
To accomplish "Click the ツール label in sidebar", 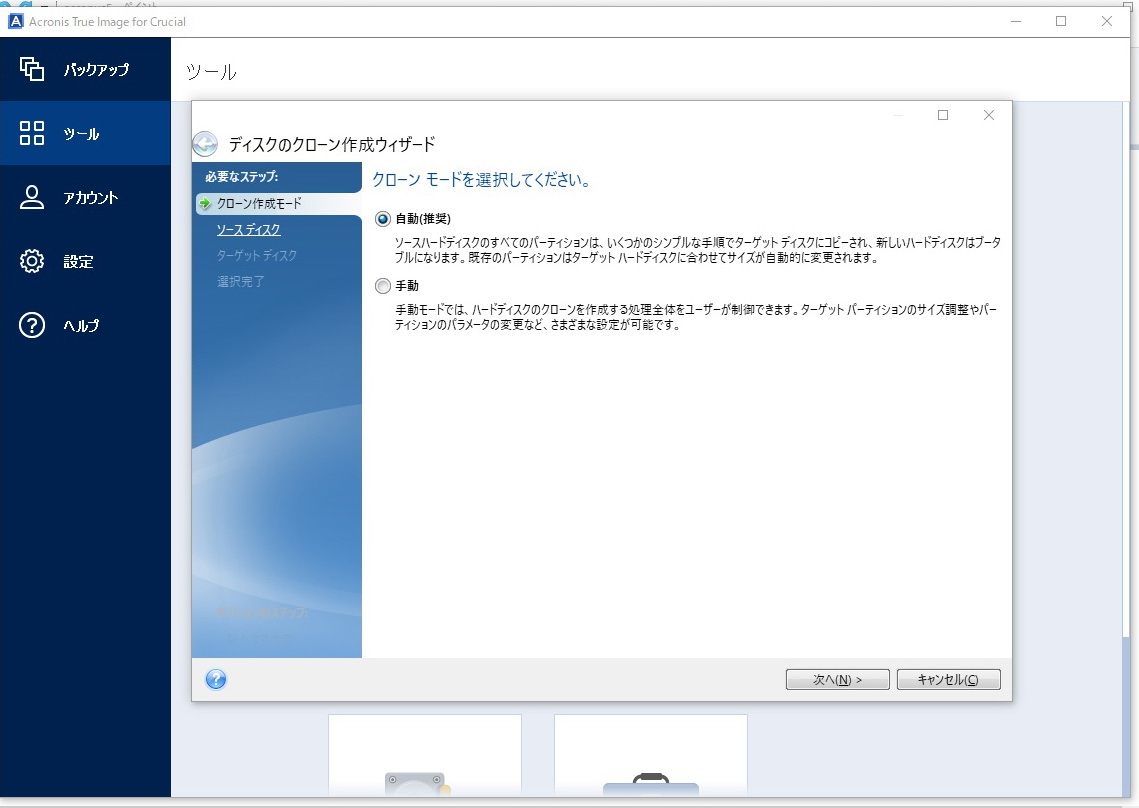I will [81, 134].
